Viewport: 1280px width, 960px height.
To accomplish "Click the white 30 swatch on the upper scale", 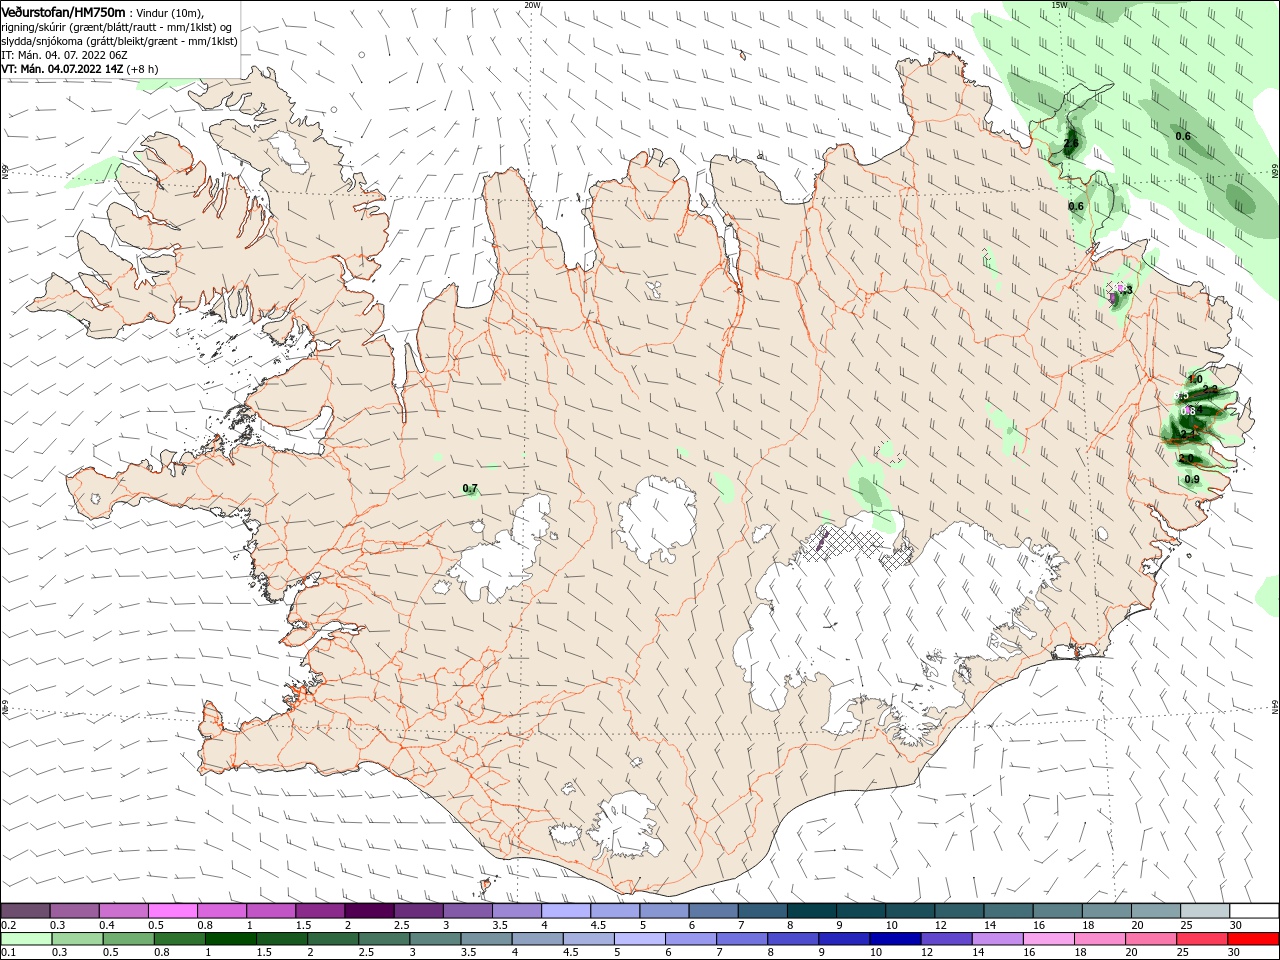I will point(1253,911).
